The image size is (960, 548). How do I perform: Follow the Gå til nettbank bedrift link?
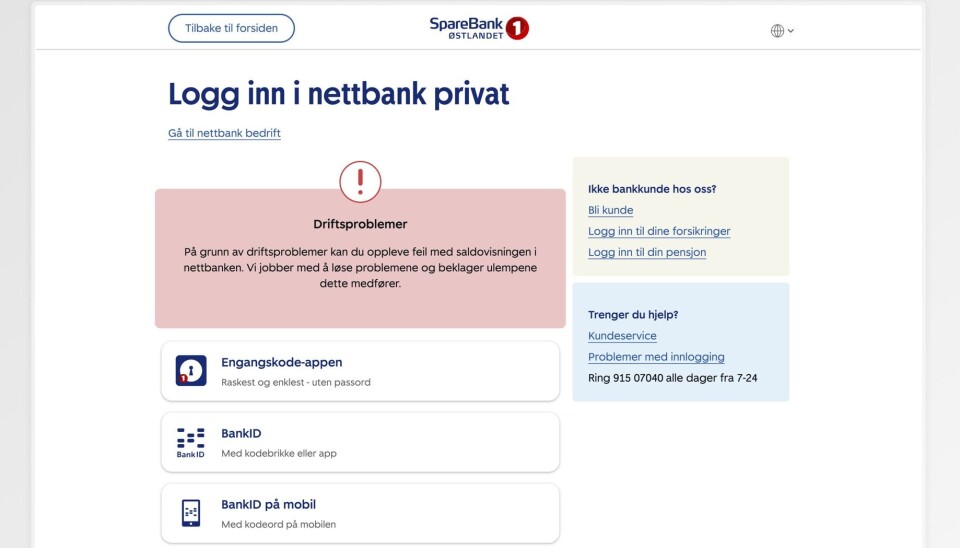coord(224,133)
